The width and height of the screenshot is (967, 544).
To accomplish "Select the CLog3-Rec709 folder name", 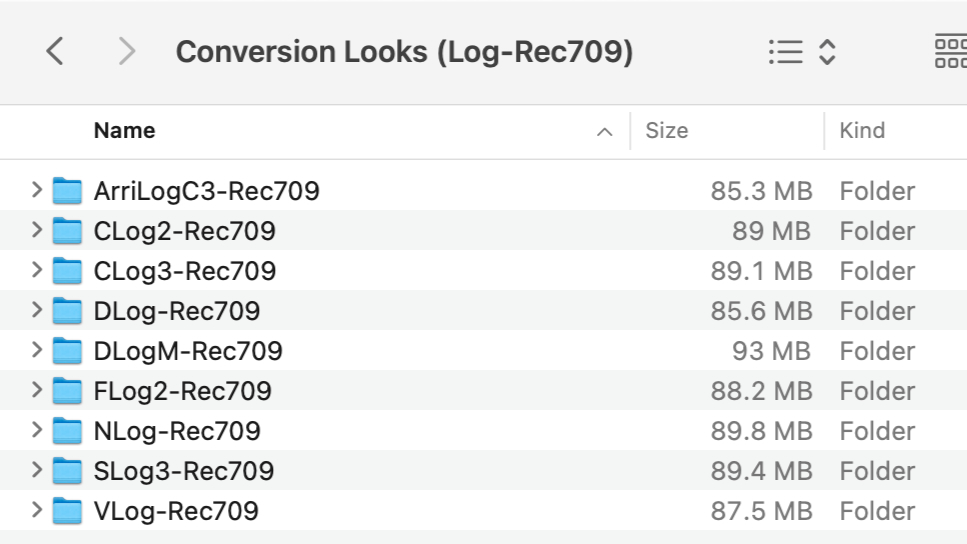I will (184, 271).
